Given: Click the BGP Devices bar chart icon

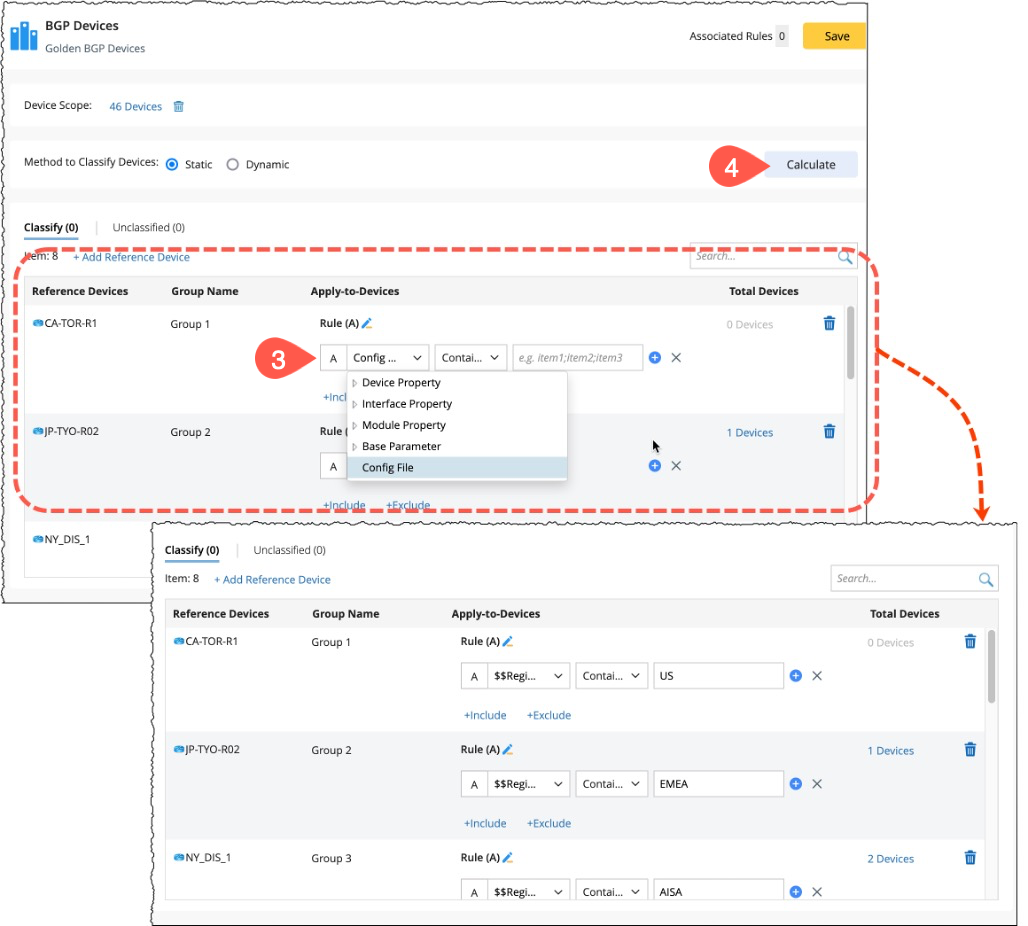Looking at the screenshot, I should click(x=24, y=35).
